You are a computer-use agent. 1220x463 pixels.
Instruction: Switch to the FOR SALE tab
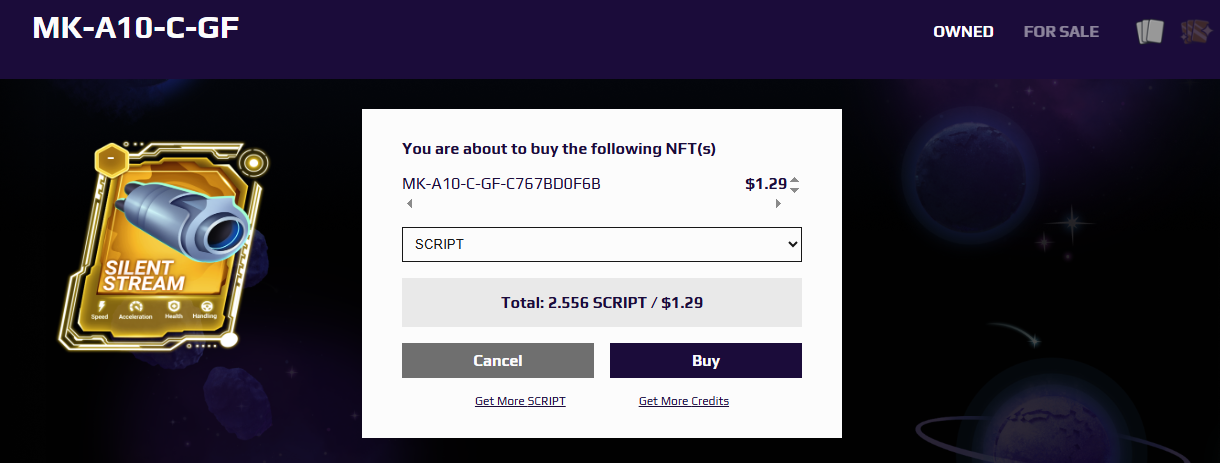point(1061,32)
